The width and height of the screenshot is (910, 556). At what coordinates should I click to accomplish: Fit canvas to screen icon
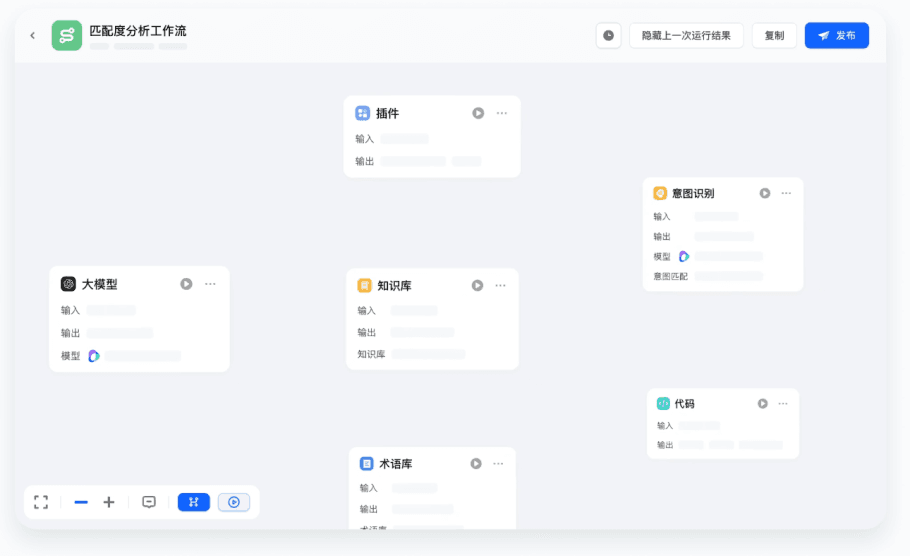pyautogui.click(x=41, y=502)
